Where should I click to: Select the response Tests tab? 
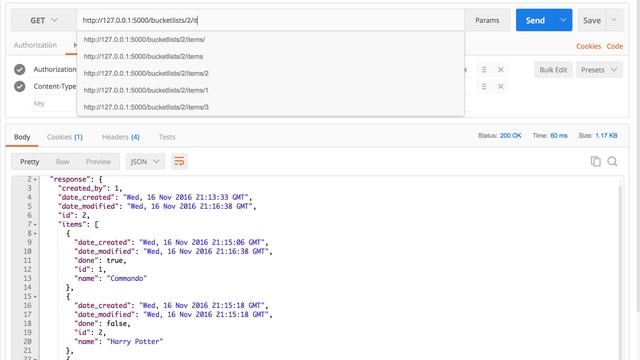pos(167,137)
